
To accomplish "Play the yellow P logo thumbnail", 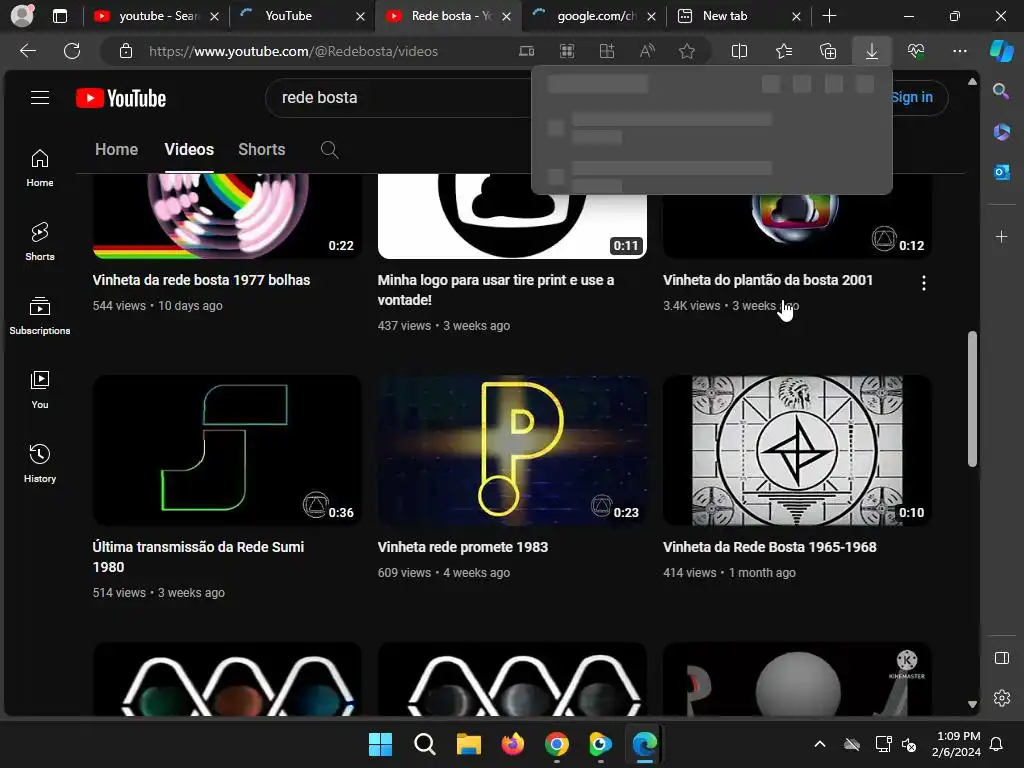I will coord(512,451).
